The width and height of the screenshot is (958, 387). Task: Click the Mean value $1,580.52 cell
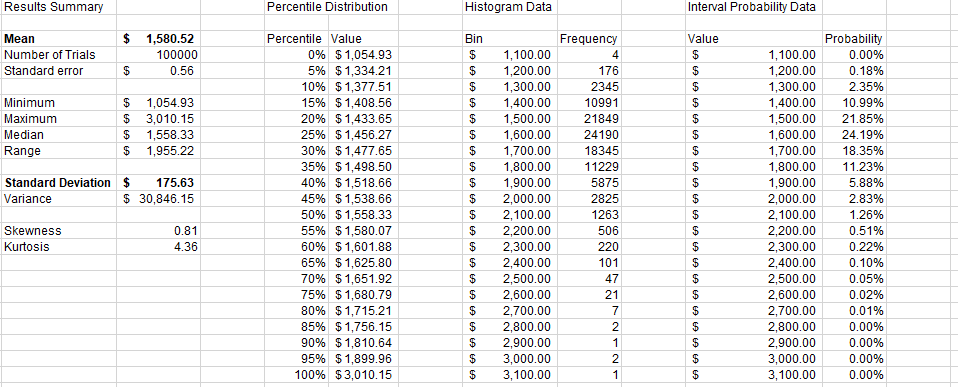tap(158, 39)
